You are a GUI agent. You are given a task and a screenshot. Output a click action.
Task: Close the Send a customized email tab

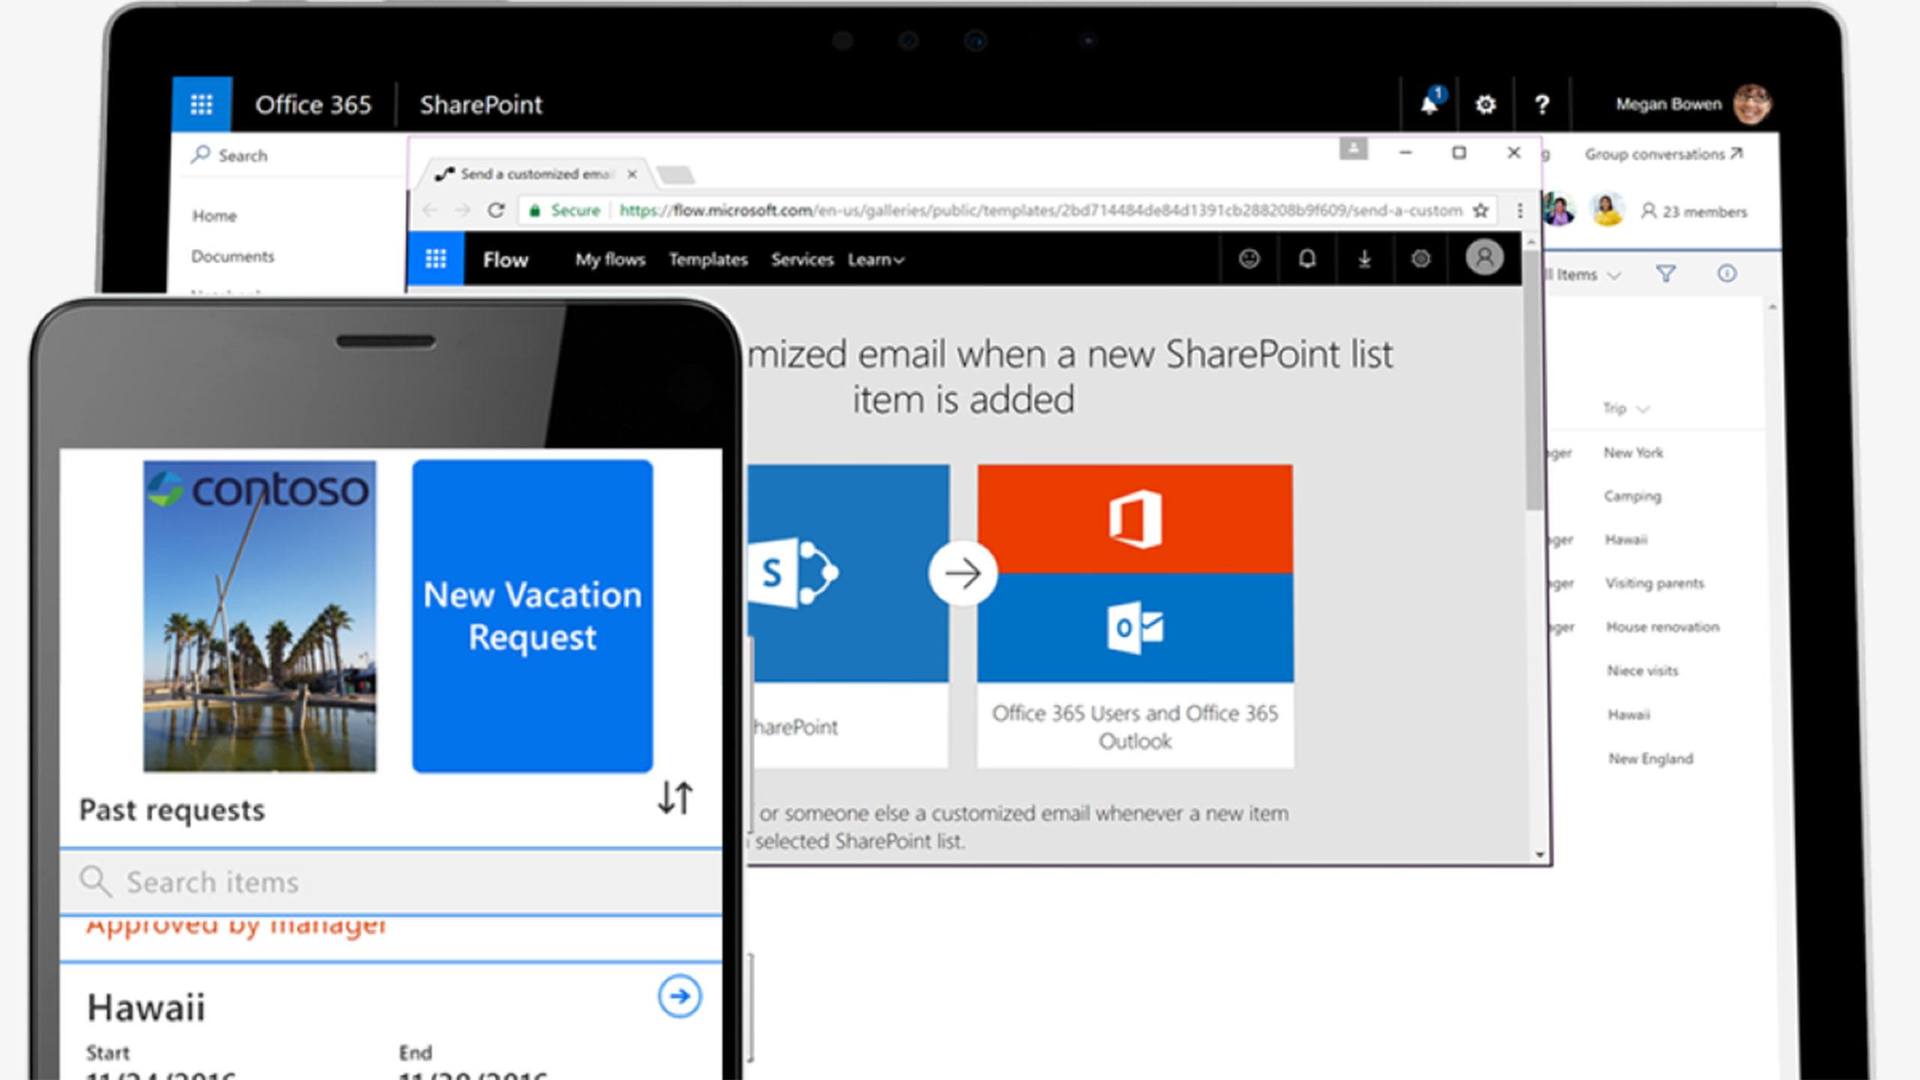(632, 174)
